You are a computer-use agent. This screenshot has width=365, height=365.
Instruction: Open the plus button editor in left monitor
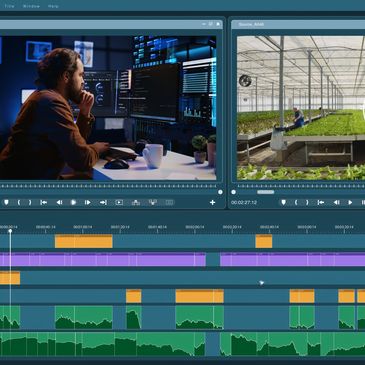point(212,202)
